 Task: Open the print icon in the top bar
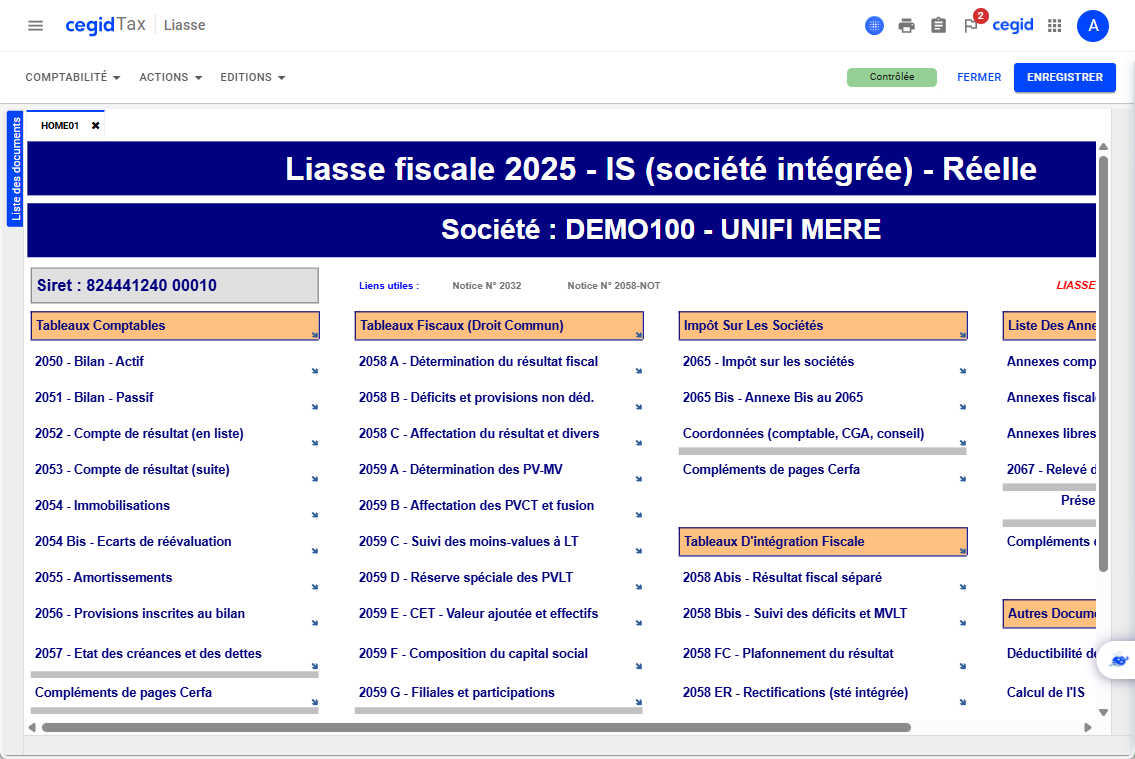pos(906,25)
